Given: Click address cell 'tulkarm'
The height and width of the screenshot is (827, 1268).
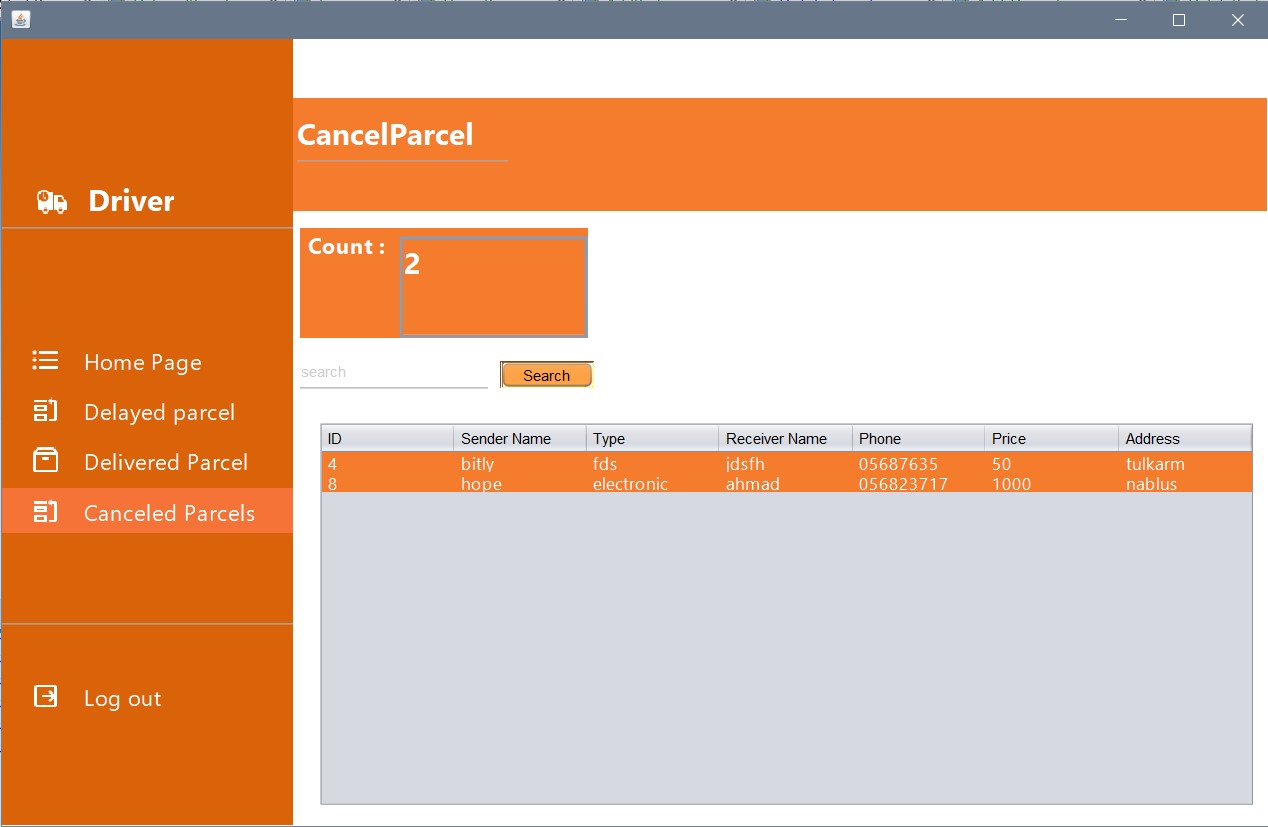Looking at the screenshot, I should (1185, 463).
